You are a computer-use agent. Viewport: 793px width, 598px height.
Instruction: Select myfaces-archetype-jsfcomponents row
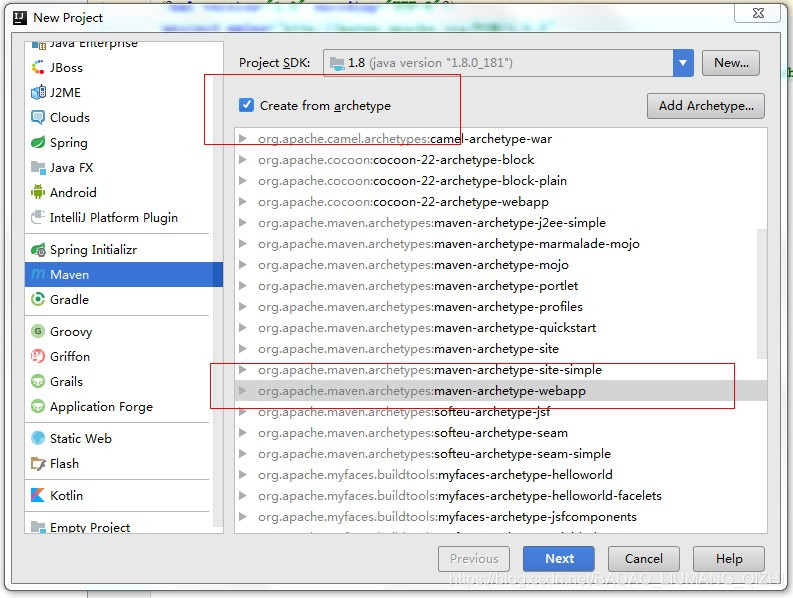tap(501, 517)
